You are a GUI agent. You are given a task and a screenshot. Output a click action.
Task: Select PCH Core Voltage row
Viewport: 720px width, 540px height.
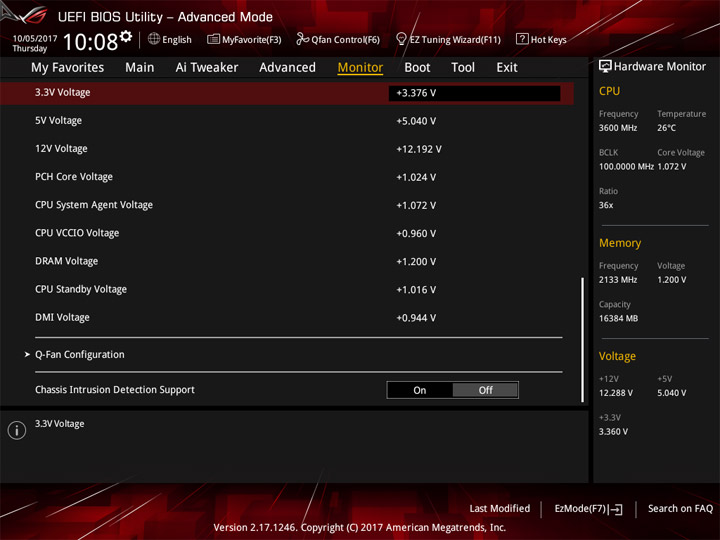(287, 177)
